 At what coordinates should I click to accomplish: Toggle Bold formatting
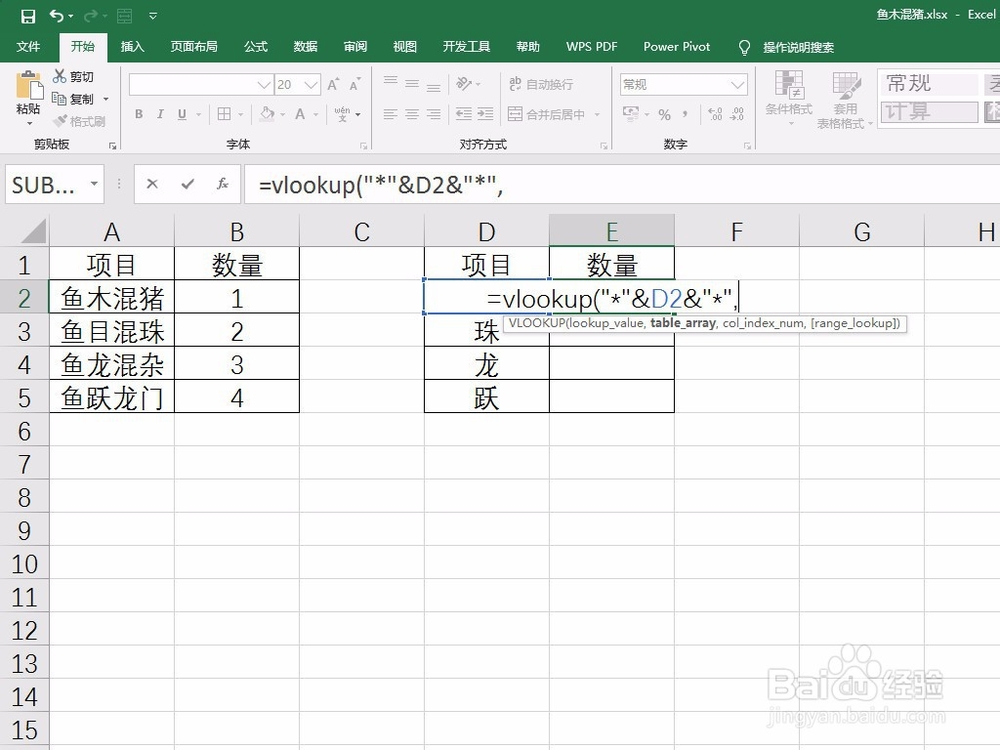tap(139, 114)
